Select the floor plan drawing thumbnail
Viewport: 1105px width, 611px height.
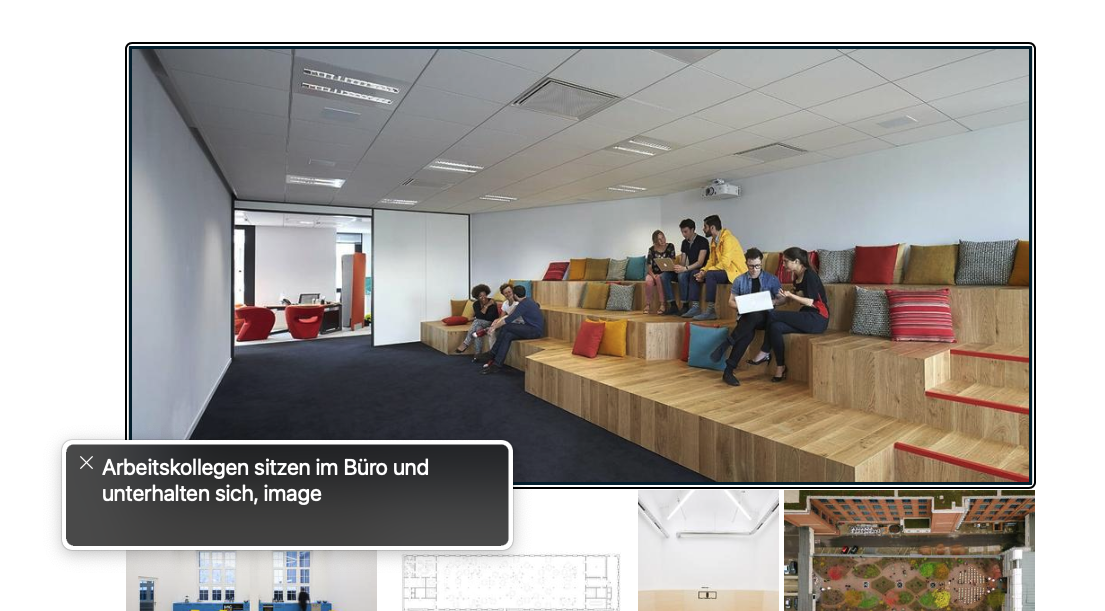click(x=511, y=582)
